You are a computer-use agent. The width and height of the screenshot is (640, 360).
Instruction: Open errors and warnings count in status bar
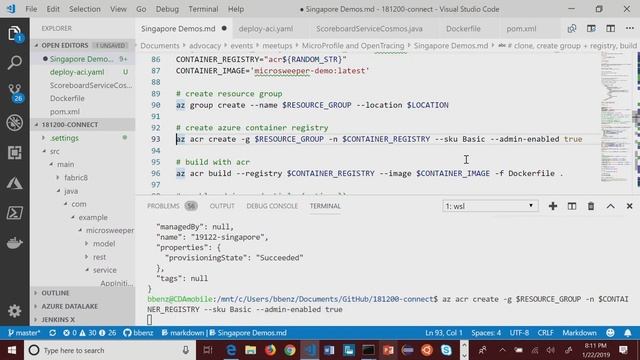(89, 333)
